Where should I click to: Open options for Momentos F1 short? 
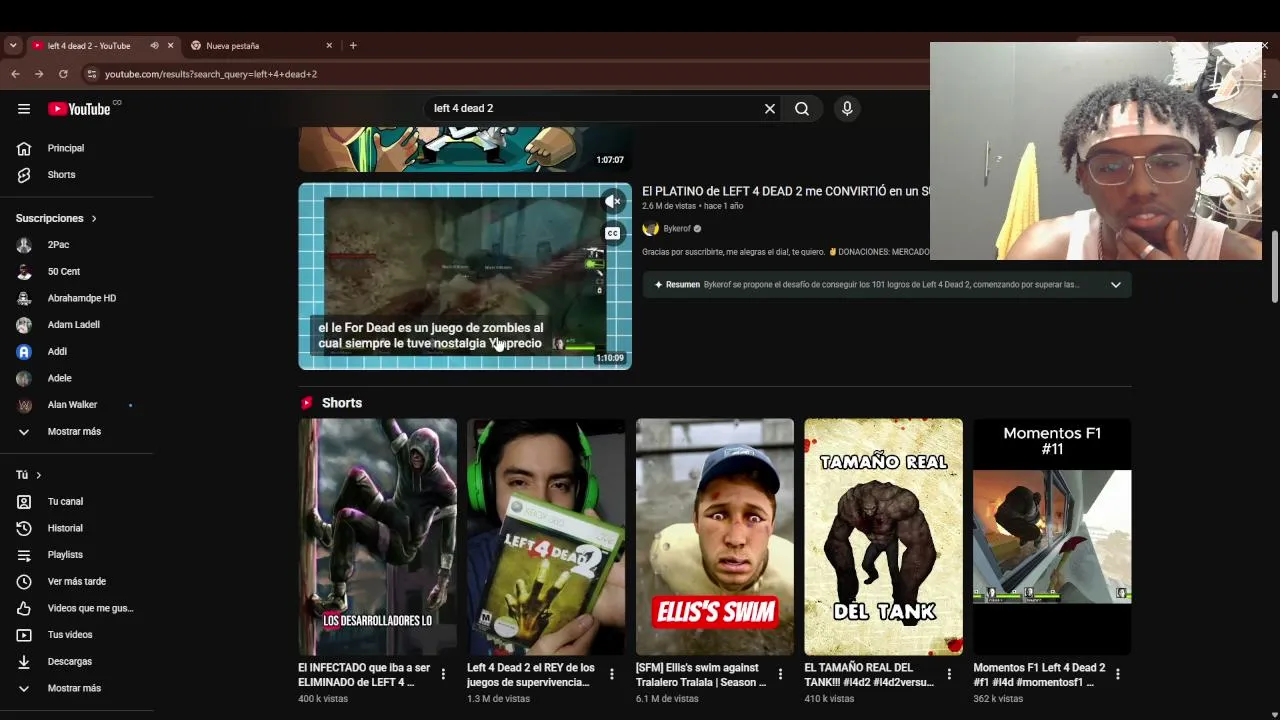[1118, 675]
